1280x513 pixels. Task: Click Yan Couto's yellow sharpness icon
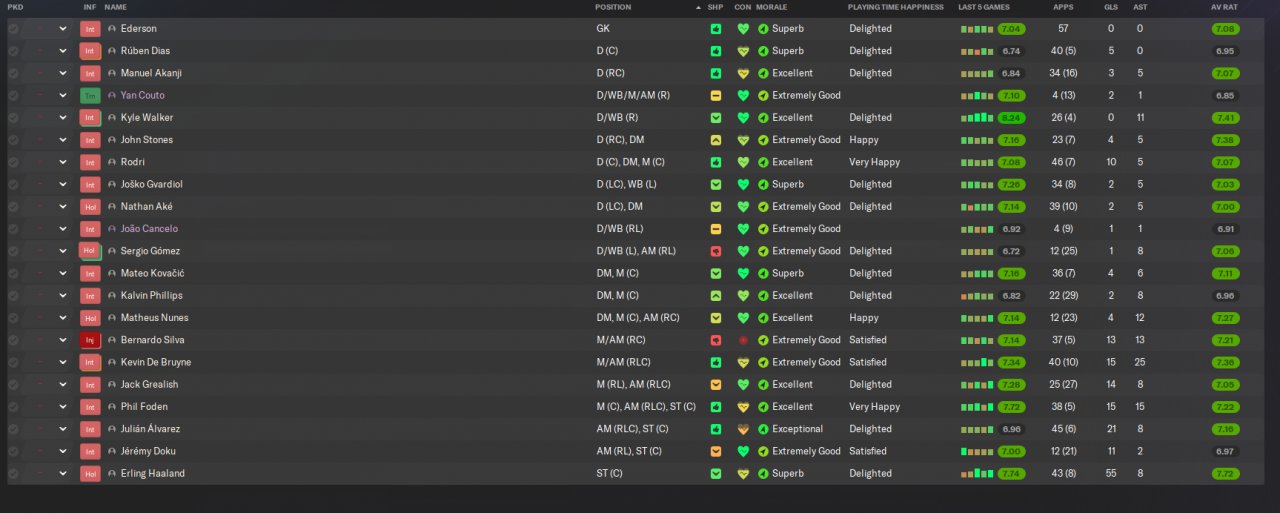[716, 96]
